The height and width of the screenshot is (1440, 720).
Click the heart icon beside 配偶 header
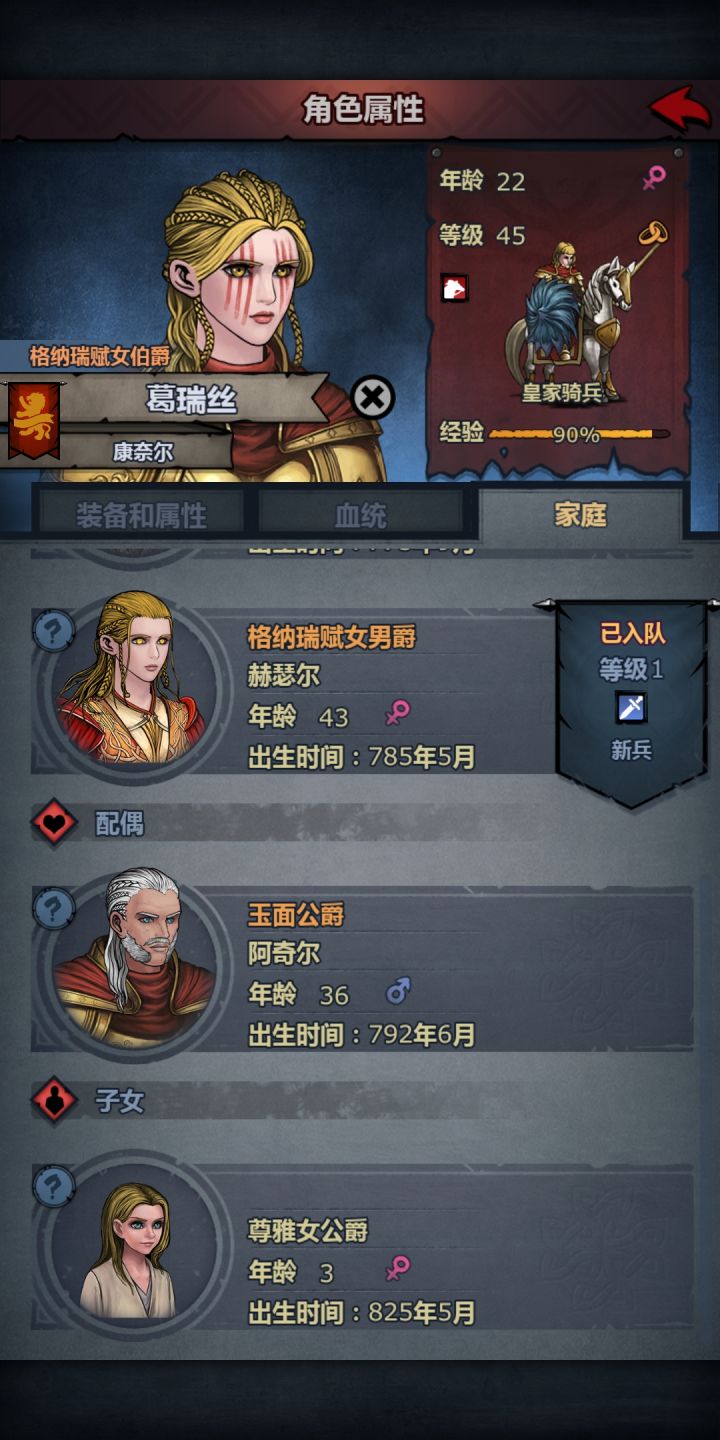click(x=54, y=823)
